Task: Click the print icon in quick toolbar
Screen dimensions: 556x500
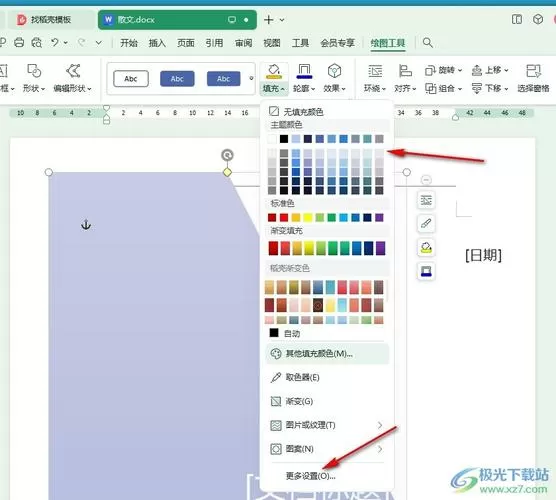Action: 19,43
